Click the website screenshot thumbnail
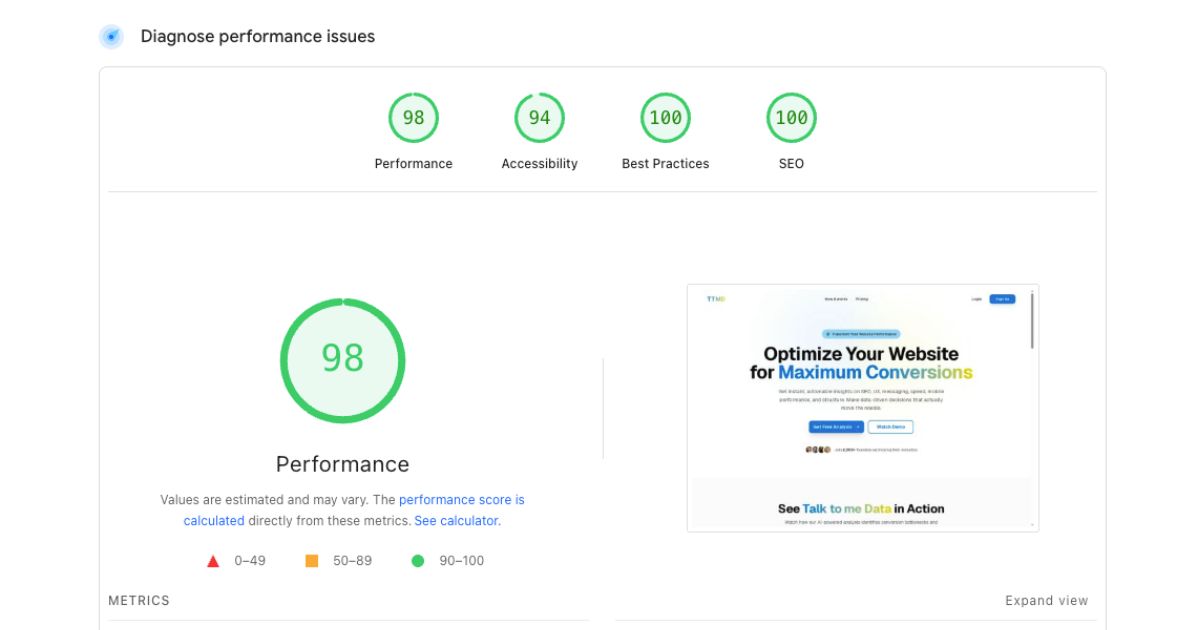Screen dimensions: 1200x630 (x=862, y=408)
